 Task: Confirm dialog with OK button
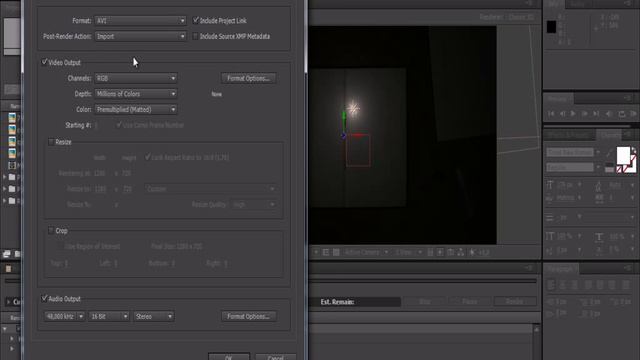(x=229, y=357)
